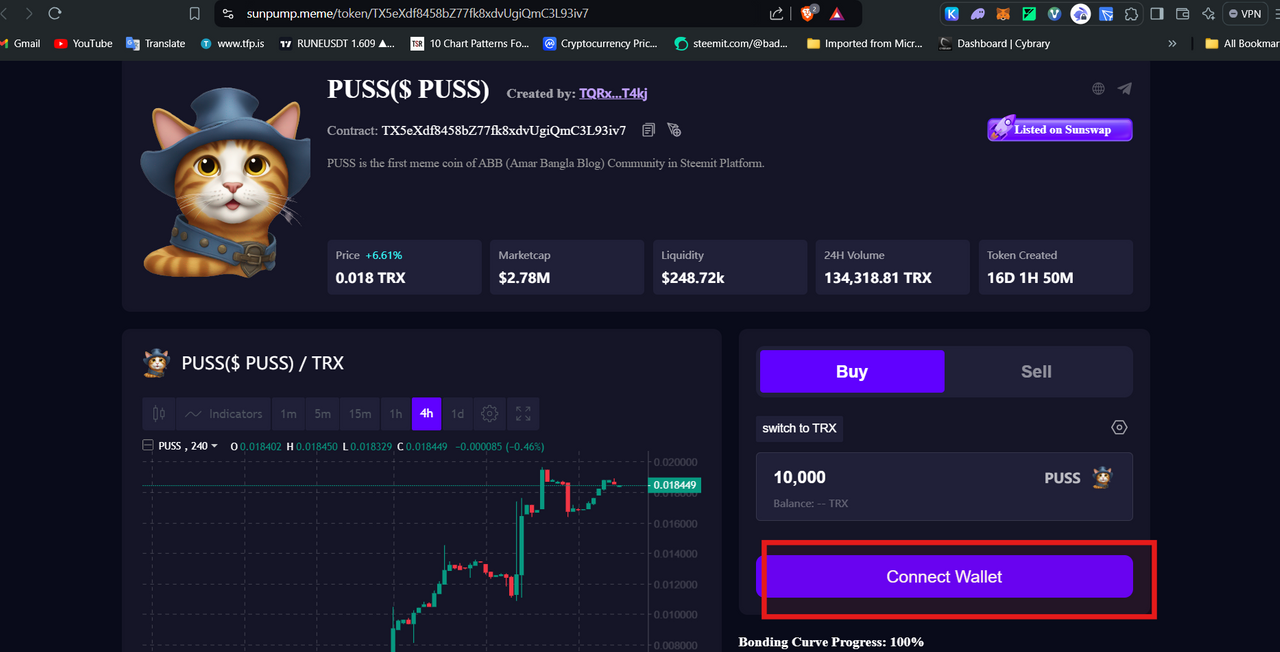The image size is (1280, 652).
Task: Set chart interval to 15m
Action: coord(360,414)
